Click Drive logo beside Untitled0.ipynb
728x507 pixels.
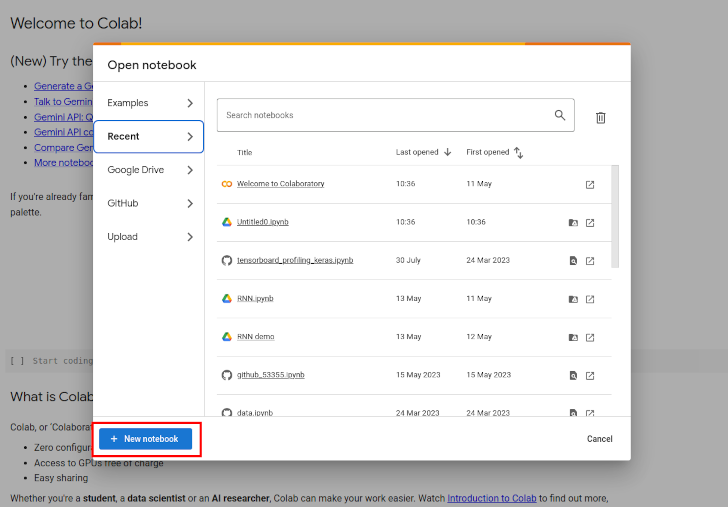[x=227, y=222]
